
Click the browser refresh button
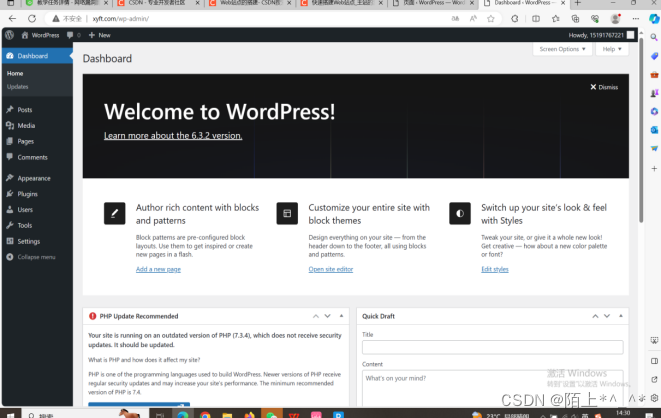[32, 19]
